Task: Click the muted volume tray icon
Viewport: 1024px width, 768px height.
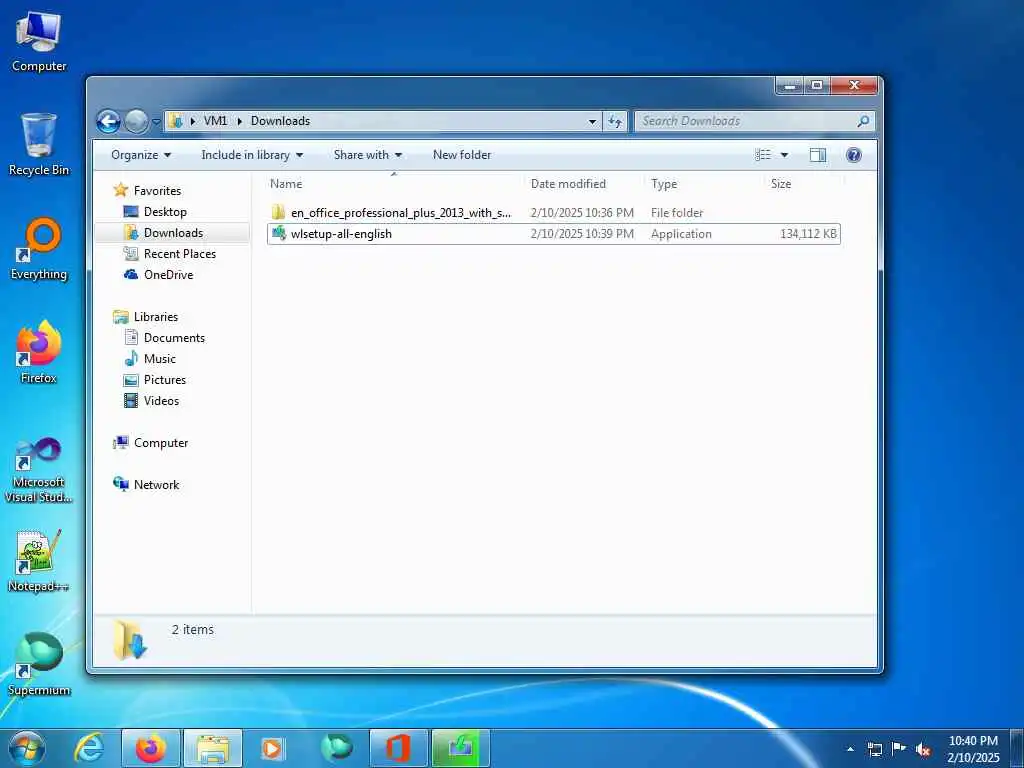Action: (923, 749)
